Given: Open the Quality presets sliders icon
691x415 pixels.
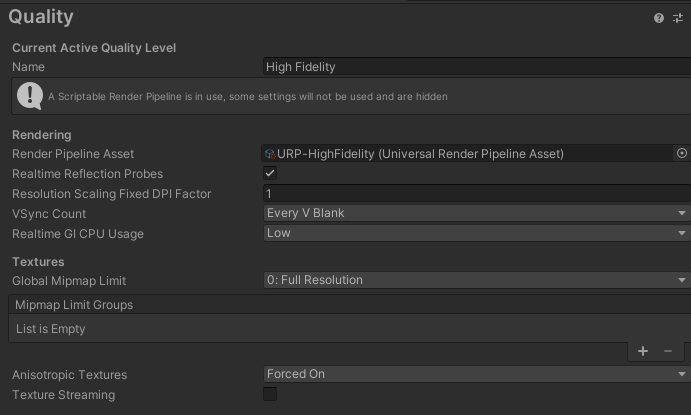Looking at the screenshot, I should pyautogui.click(x=678, y=18).
